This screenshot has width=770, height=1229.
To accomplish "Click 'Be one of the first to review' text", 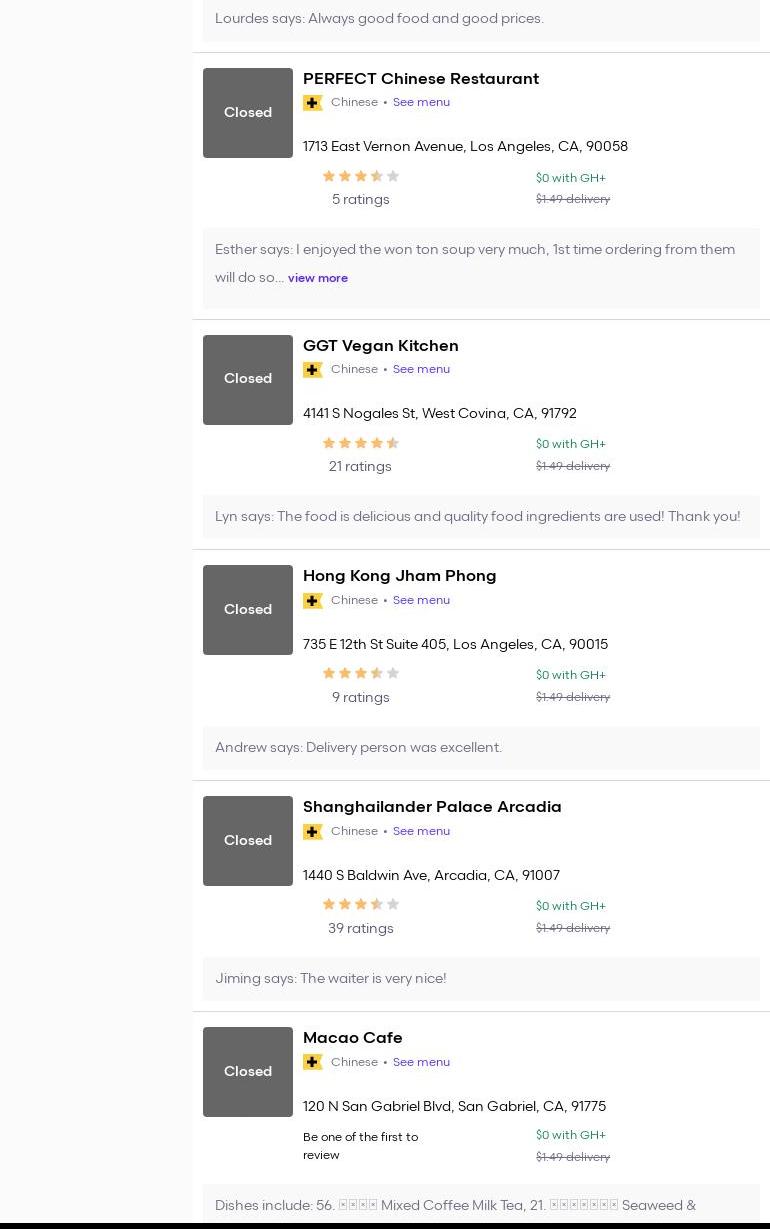I will pos(360,1146).
